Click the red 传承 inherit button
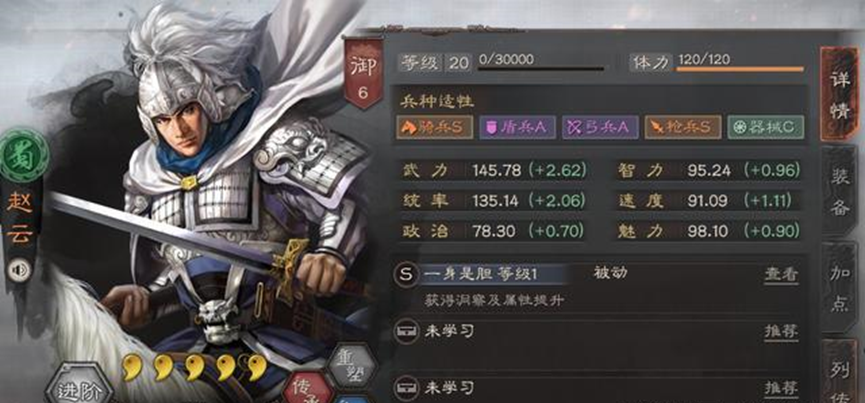The height and width of the screenshot is (403, 865). pyautogui.click(x=308, y=388)
